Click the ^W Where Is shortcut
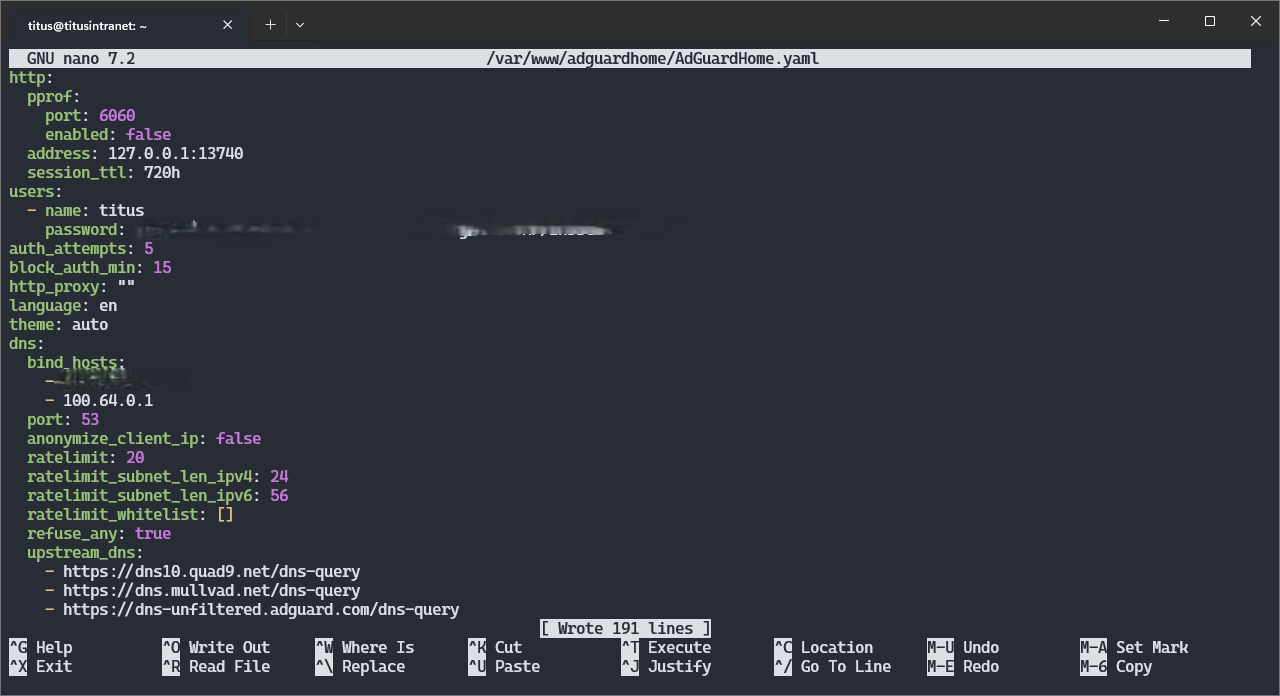The height and width of the screenshot is (696, 1280). (x=364, y=647)
